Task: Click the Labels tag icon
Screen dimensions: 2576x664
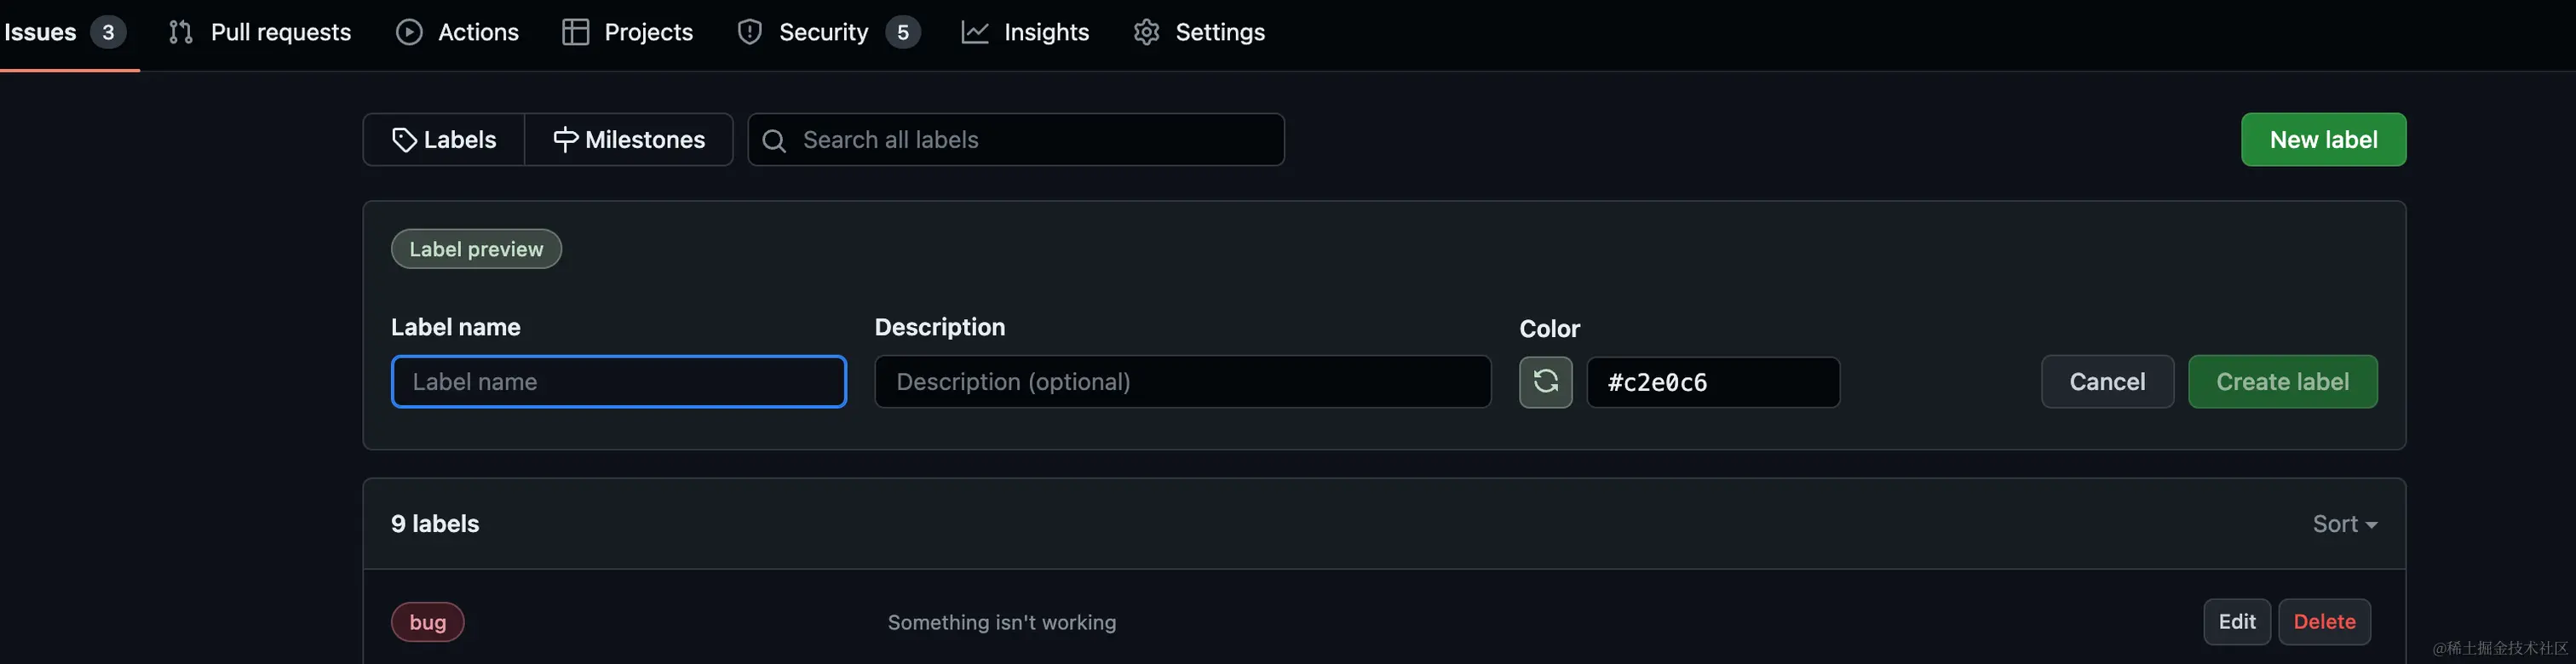Action: click(x=404, y=140)
